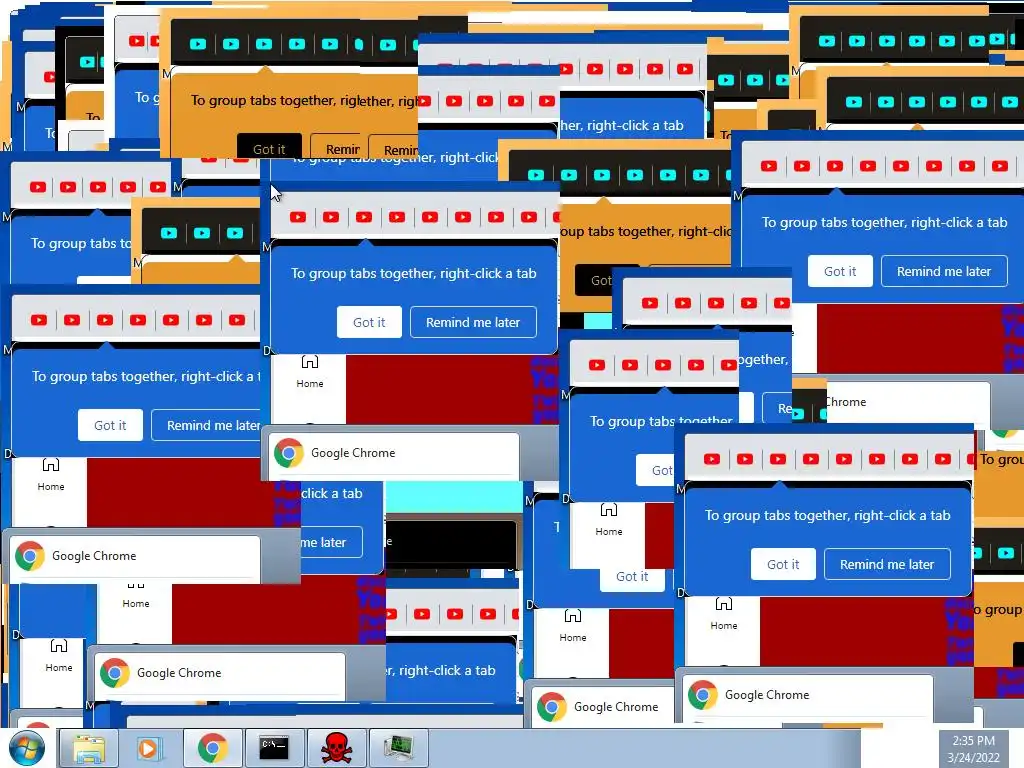Click 'Got it' in the lowest fully visible blue popup
This screenshot has width=1024, height=768.
(x=783, y=564)
